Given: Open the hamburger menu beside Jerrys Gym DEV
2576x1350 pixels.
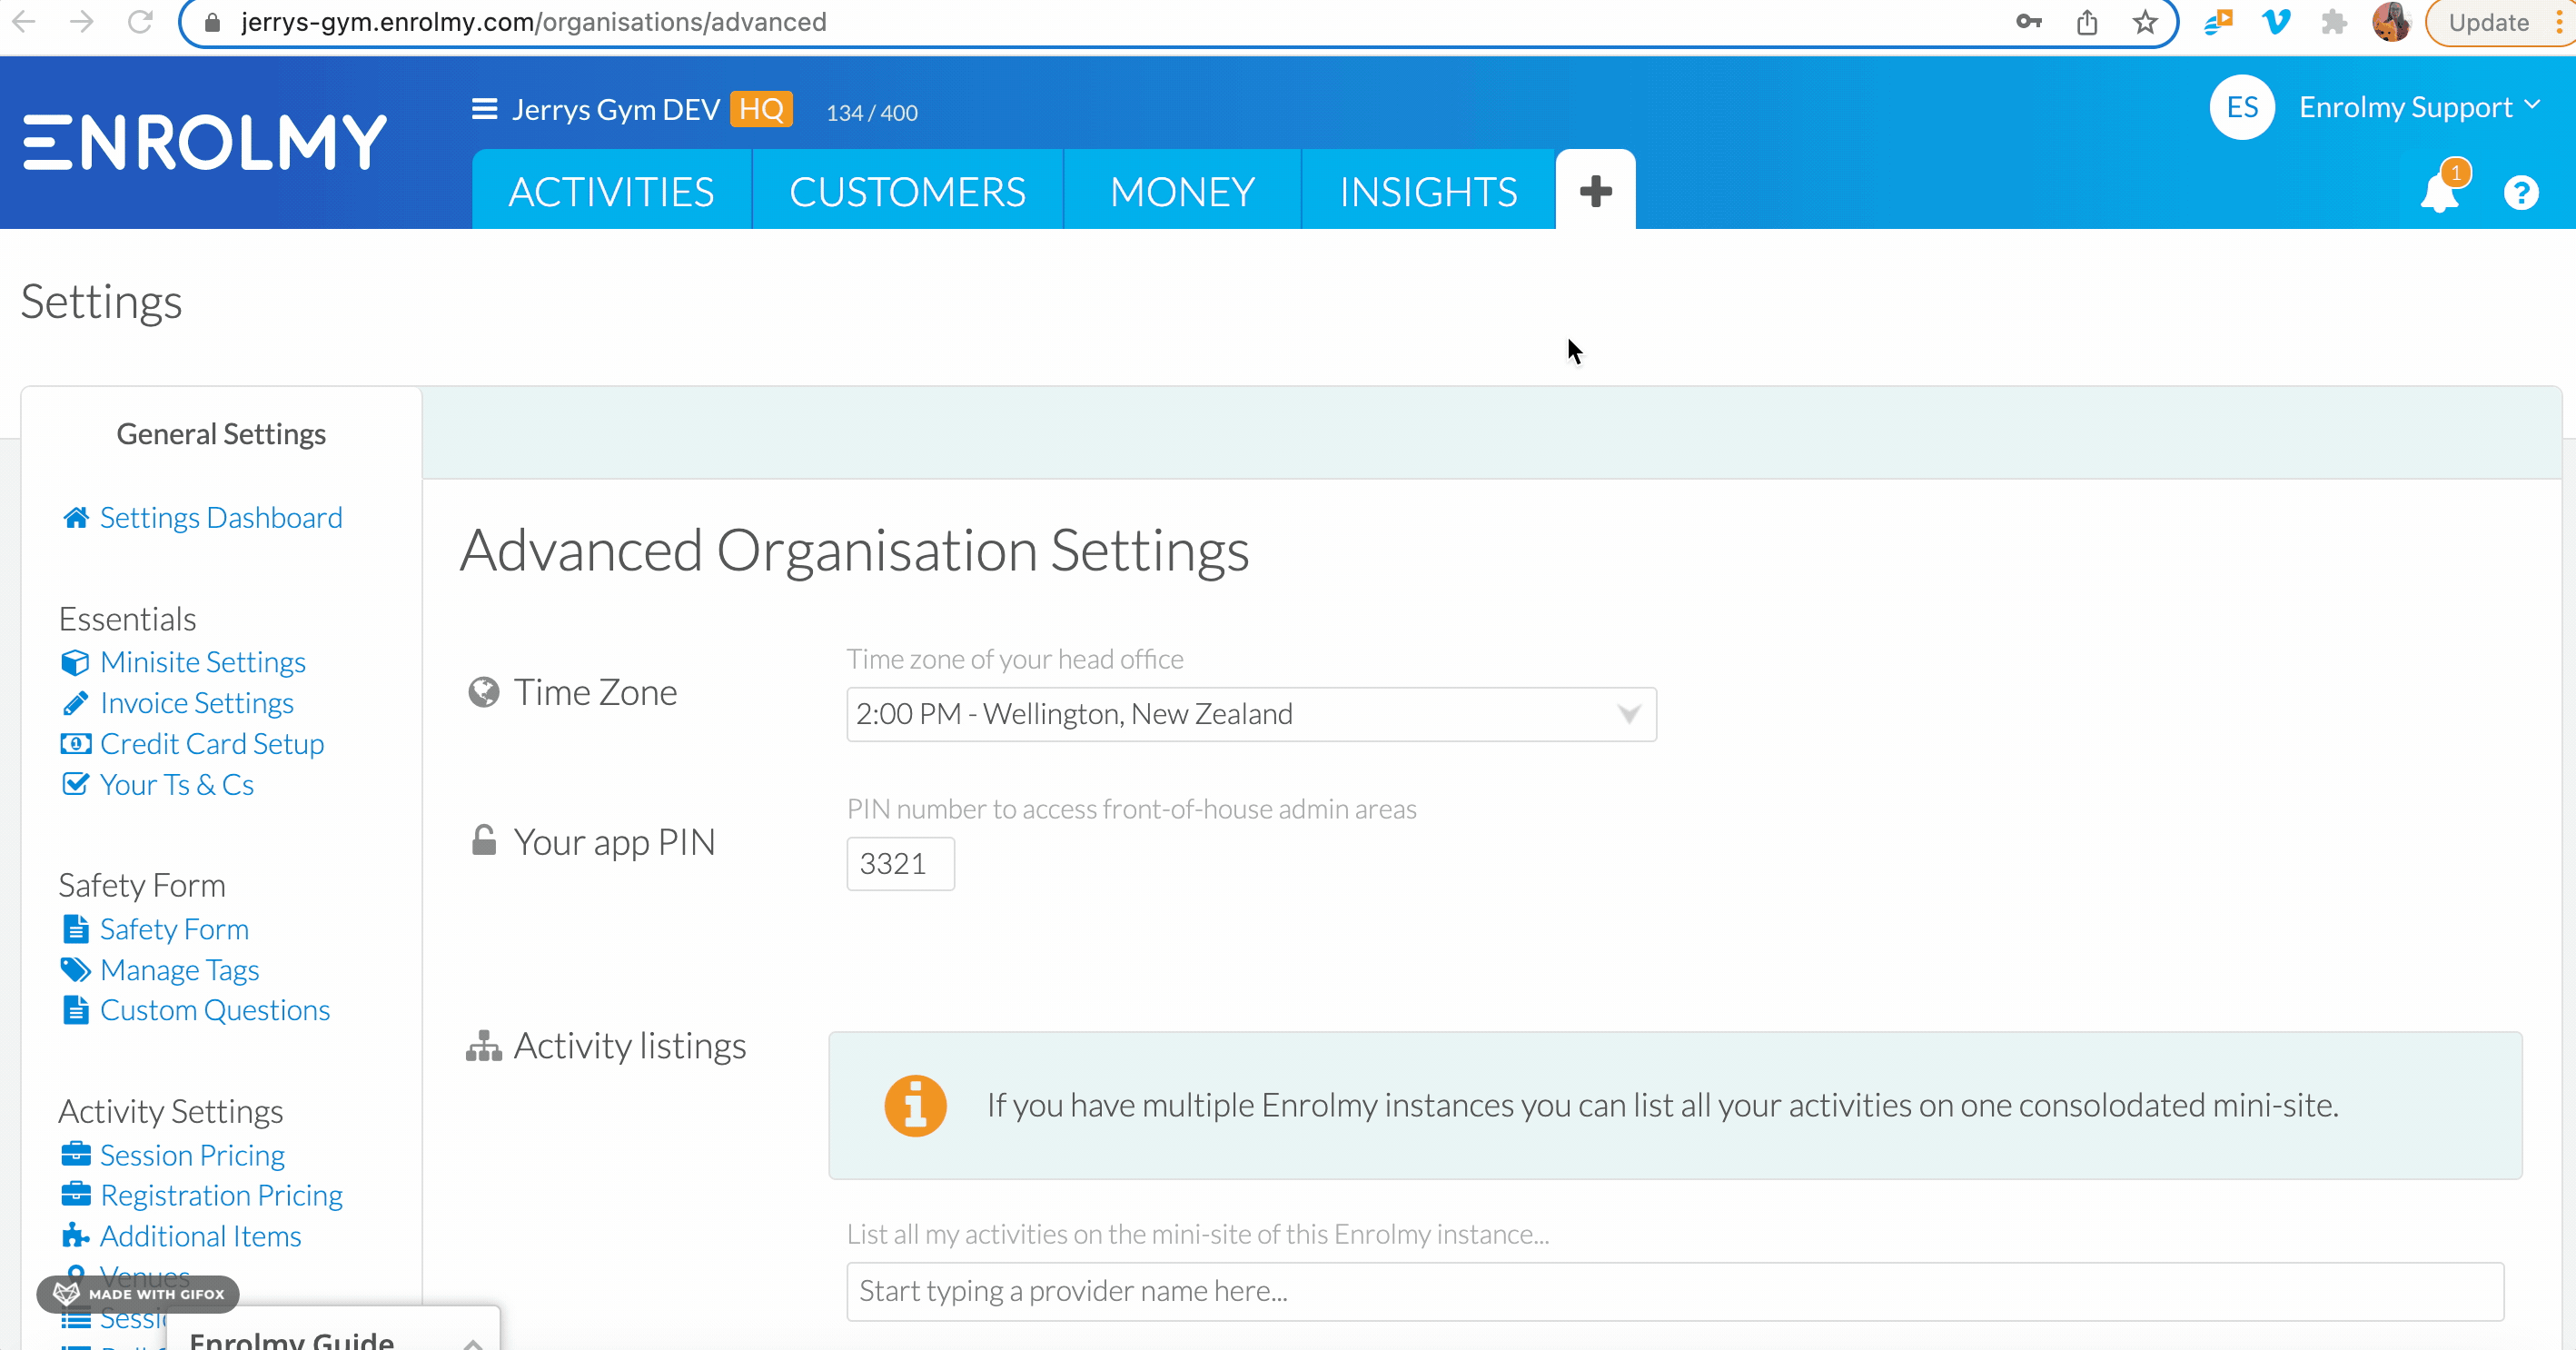Looking at the screenshot, I should (x=484, y=108).
